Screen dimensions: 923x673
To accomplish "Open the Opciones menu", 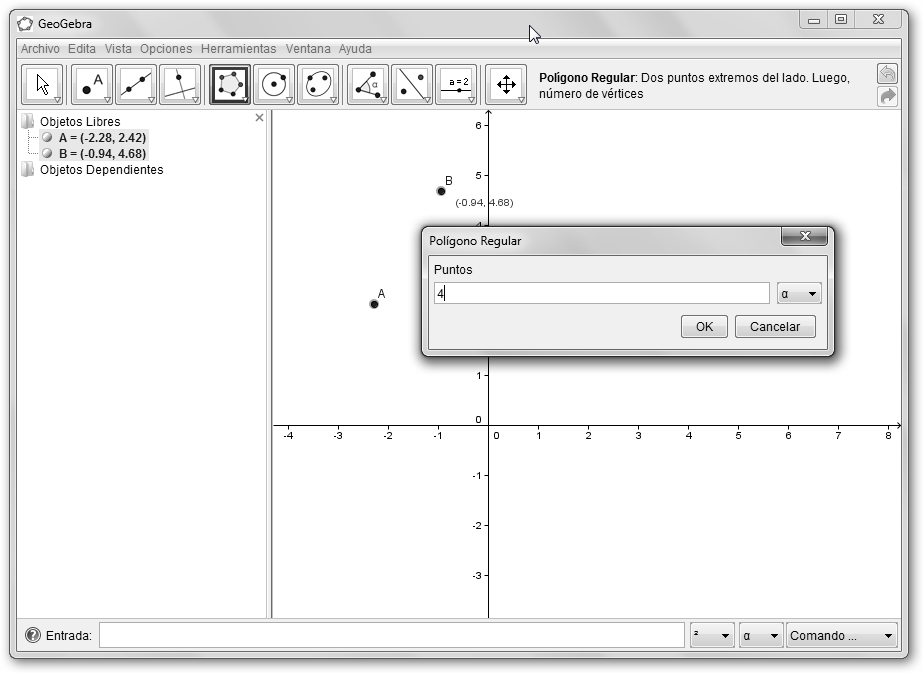I will pos(166,48).
